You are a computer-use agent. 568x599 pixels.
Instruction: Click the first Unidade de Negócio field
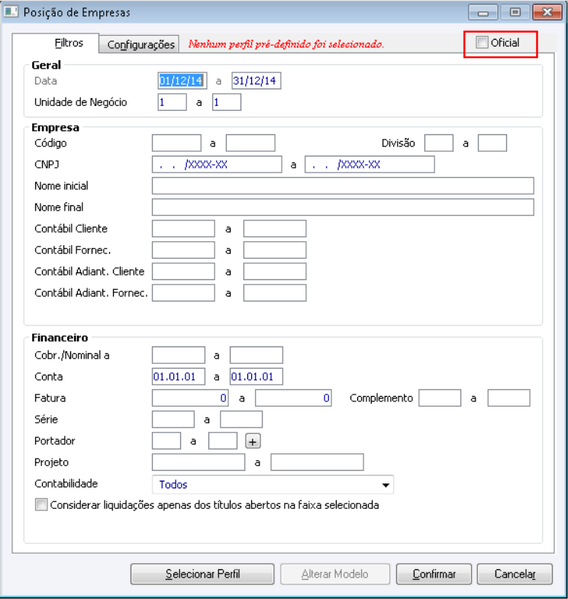[172, 102]
